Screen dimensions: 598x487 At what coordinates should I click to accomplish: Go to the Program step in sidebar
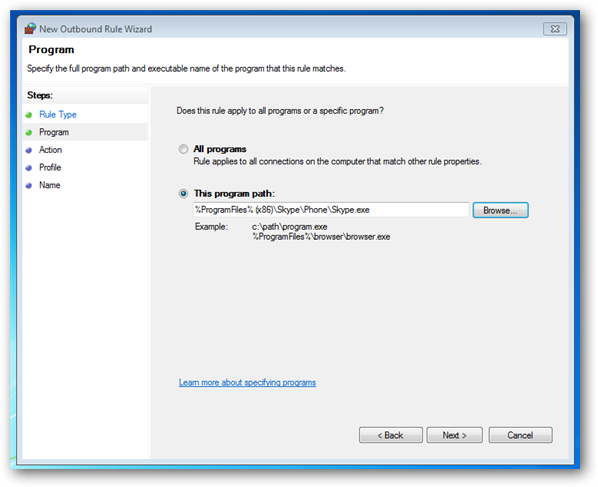coord(54,132)
